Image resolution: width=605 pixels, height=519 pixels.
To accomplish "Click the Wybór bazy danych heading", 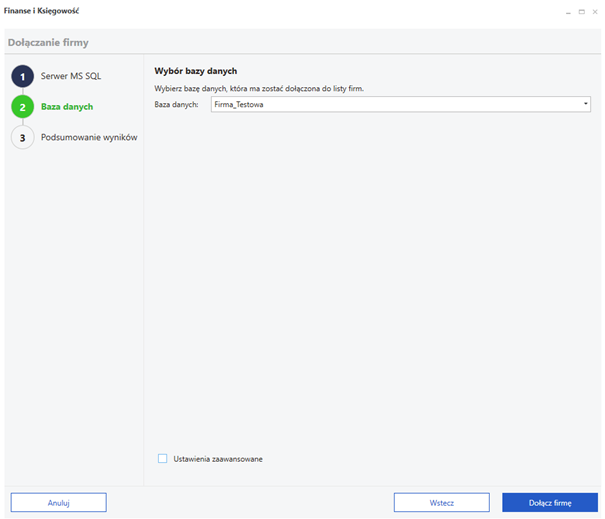I will click(196, 71).
